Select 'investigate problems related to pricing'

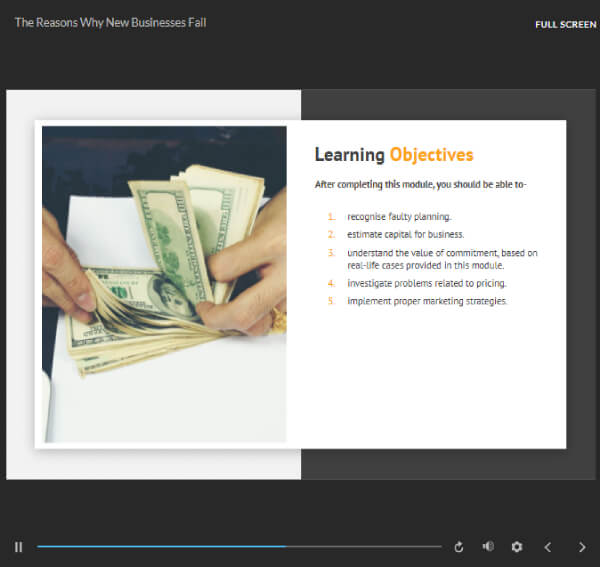pos(427,283)
